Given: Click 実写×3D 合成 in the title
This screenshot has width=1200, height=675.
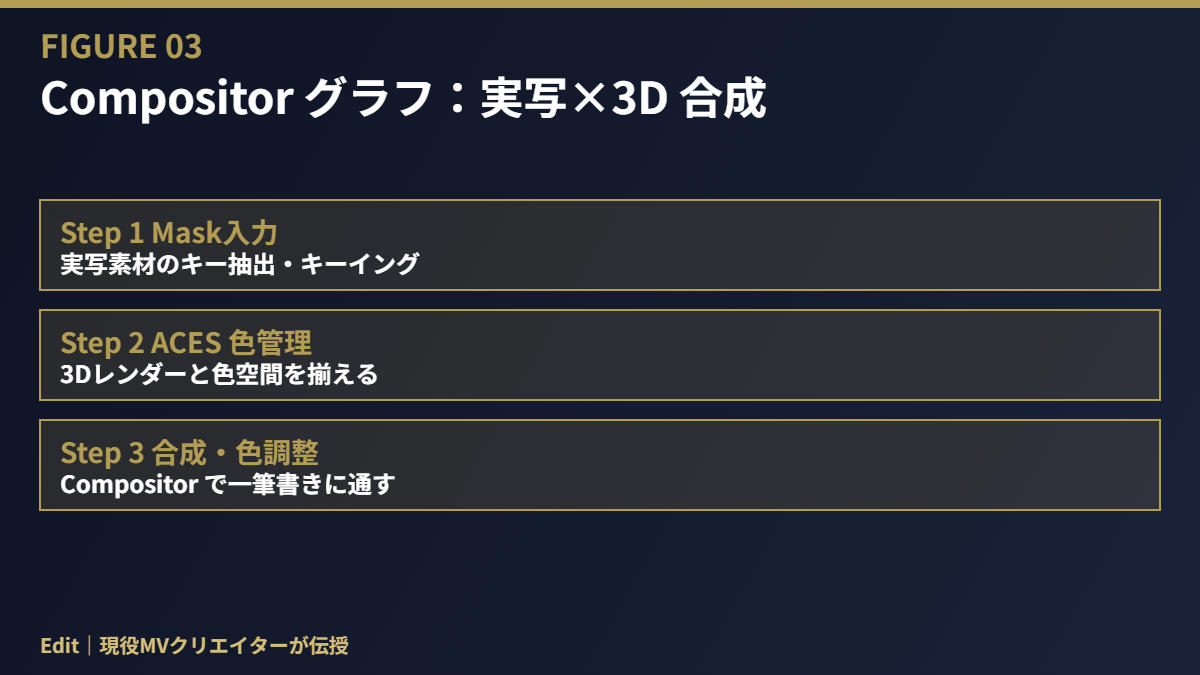Looking at the screenshot, I should (x=623, y=98).
